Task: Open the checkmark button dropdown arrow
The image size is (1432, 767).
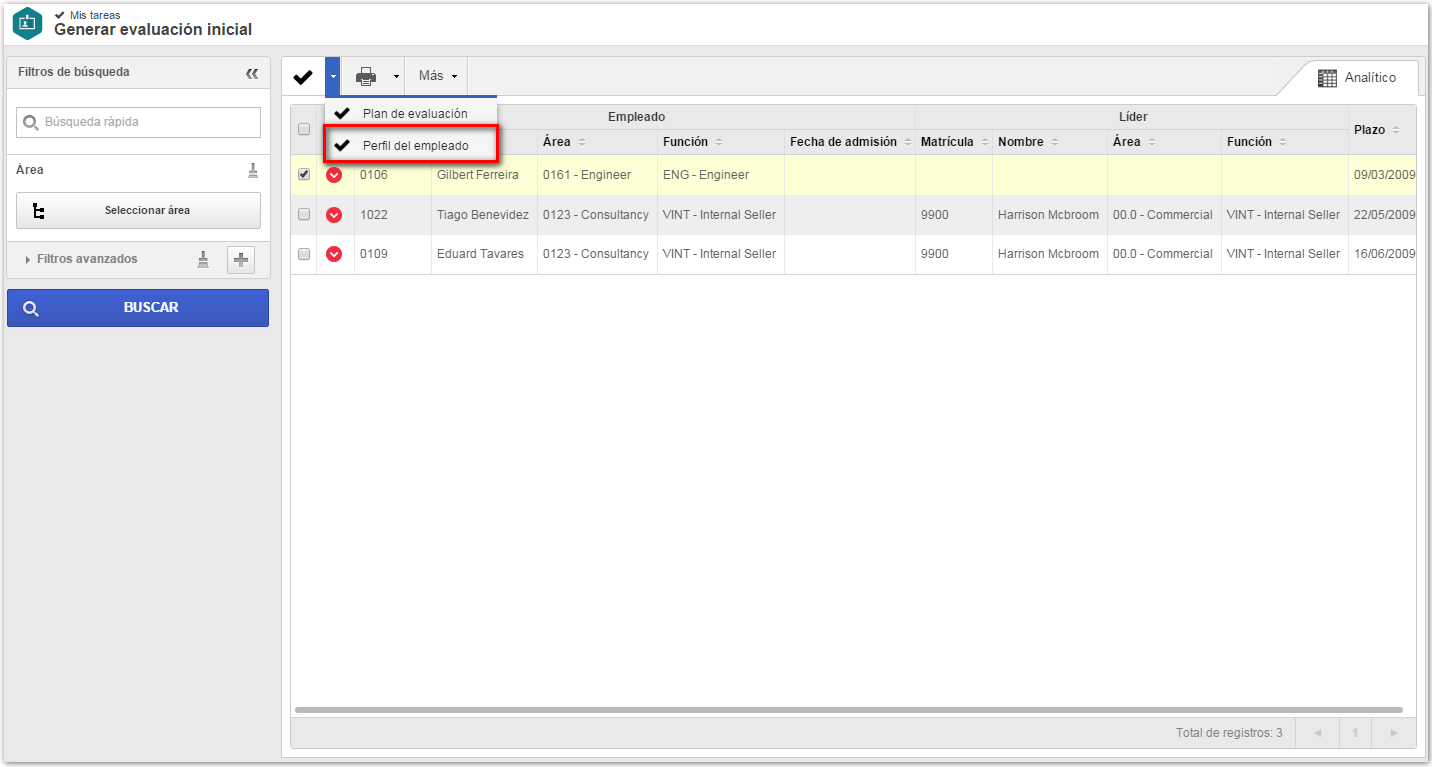Action: (x=333, y=77)
